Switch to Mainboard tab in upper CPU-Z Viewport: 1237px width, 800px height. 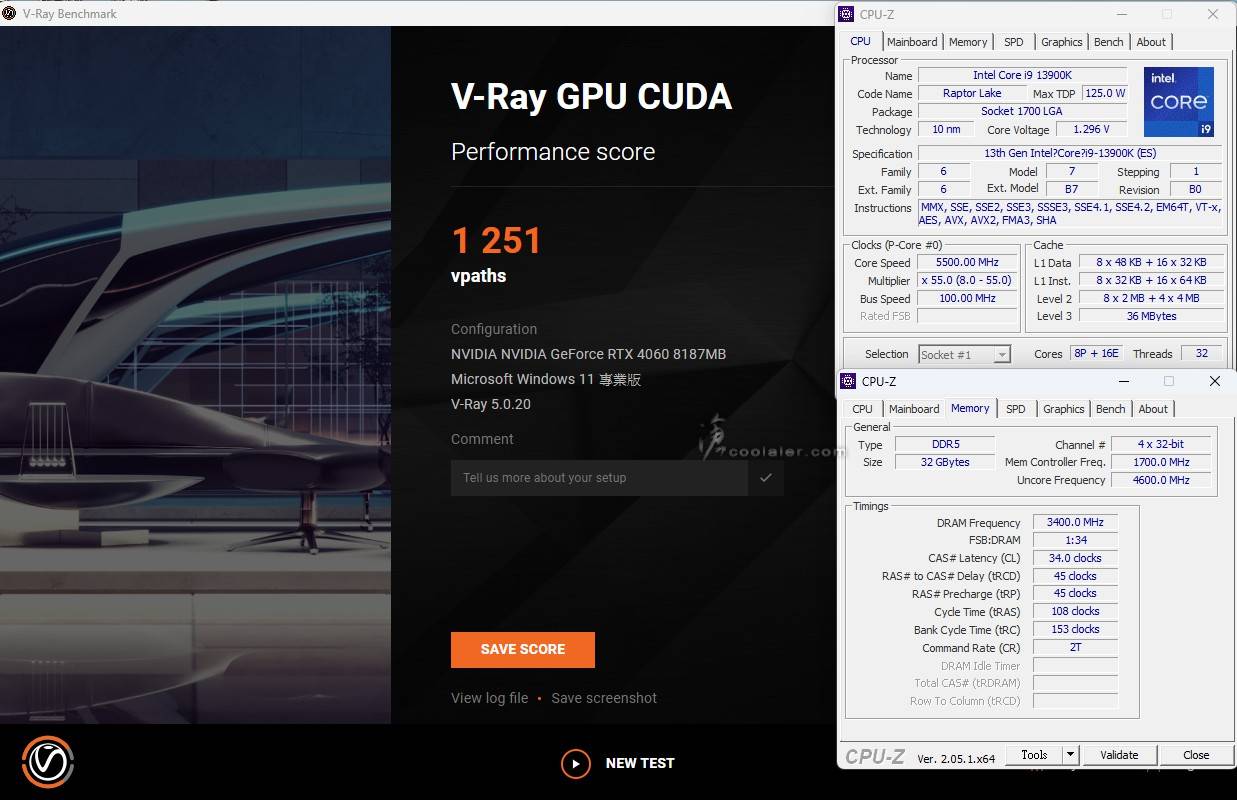pos(912,42)
